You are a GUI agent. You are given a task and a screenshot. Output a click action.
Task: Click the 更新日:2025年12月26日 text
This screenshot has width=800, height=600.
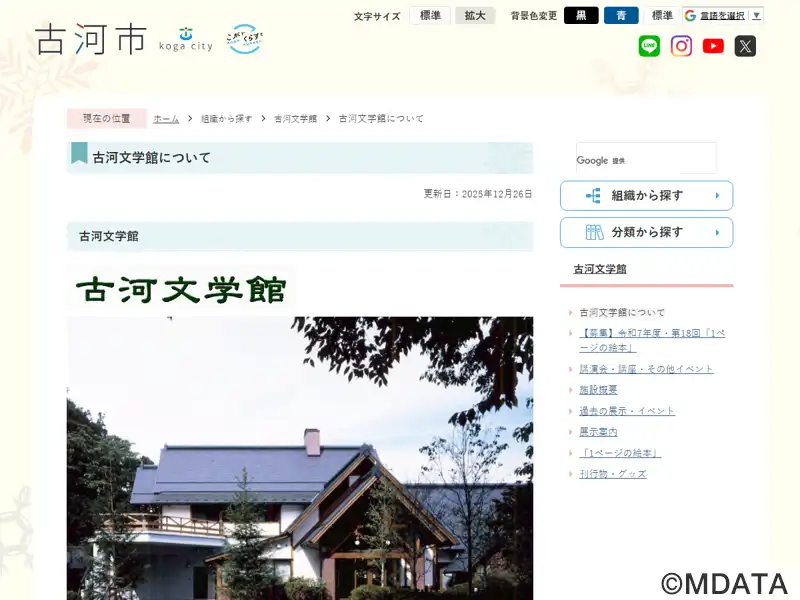[x=478, y=194]
